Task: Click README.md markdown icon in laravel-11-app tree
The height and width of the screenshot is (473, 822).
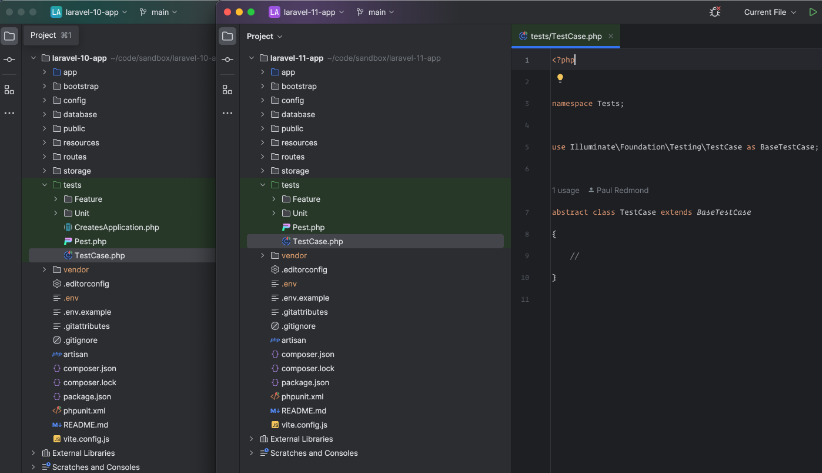Action: click(x=275, y=411)
